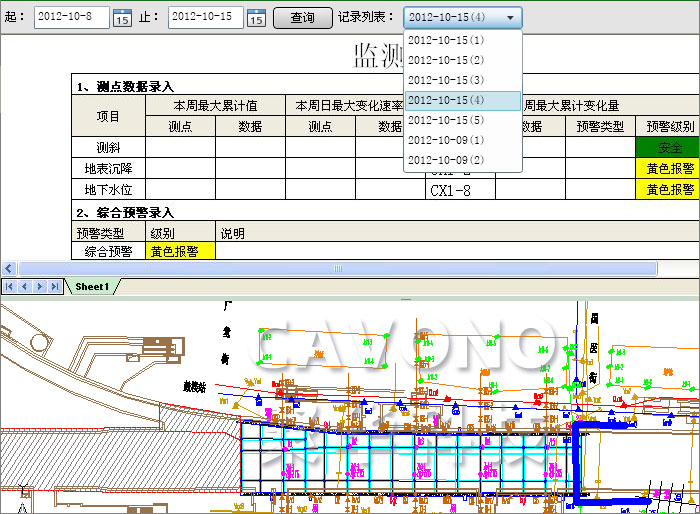Select record 2012-10-15(3) in list
Image resolution: width=700 pixels, height=514 pixels.
(463, 80)
